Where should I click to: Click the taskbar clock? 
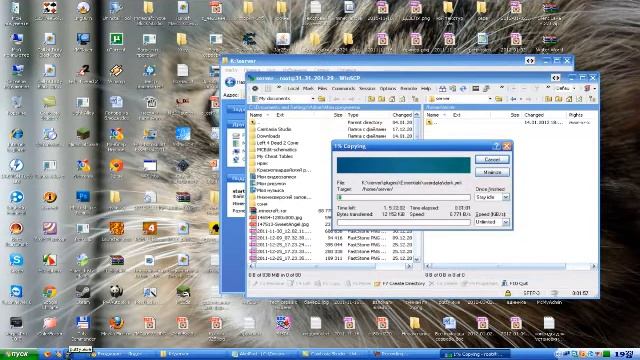(x=624, y=354)
